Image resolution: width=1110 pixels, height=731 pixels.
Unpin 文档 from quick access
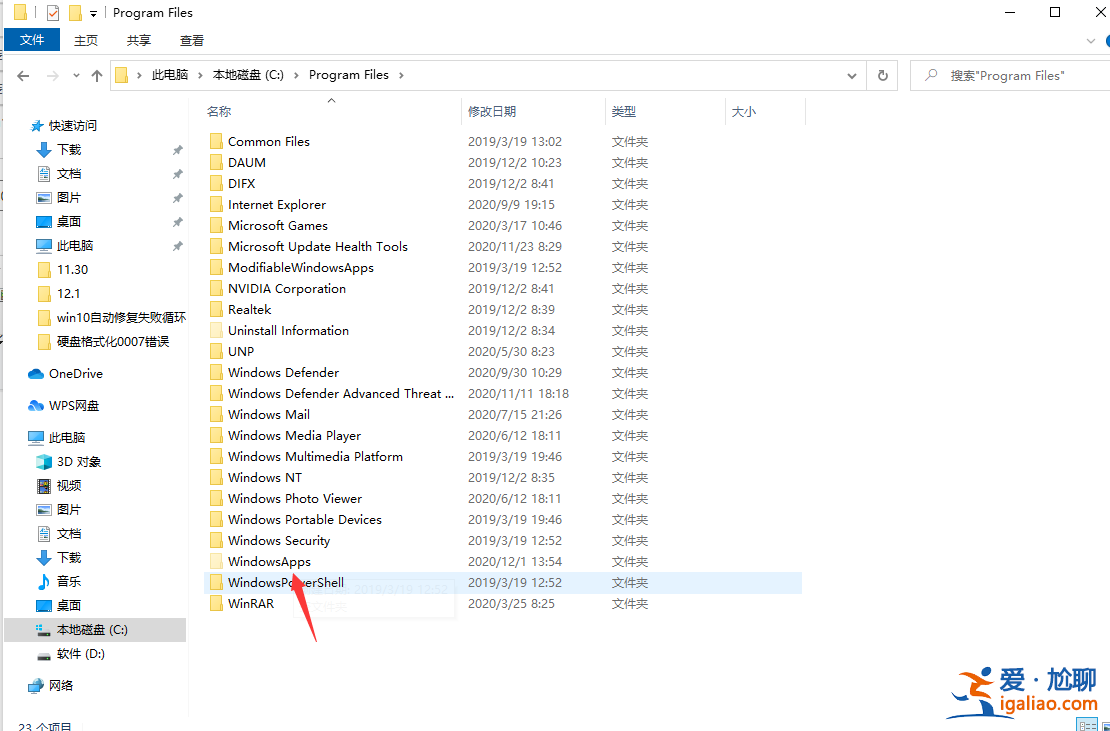pyautogui.click(x=178, y=173)
